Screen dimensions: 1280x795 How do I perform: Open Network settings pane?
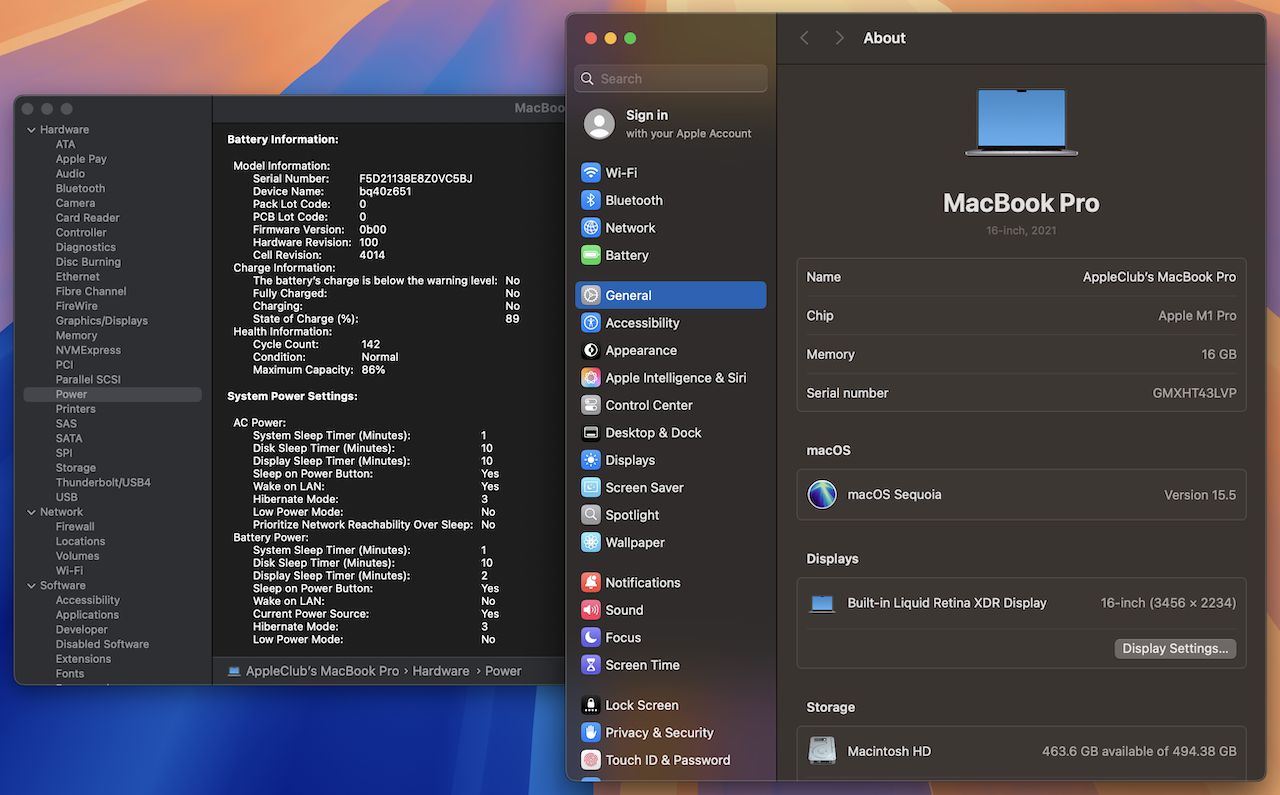point(671,228)
